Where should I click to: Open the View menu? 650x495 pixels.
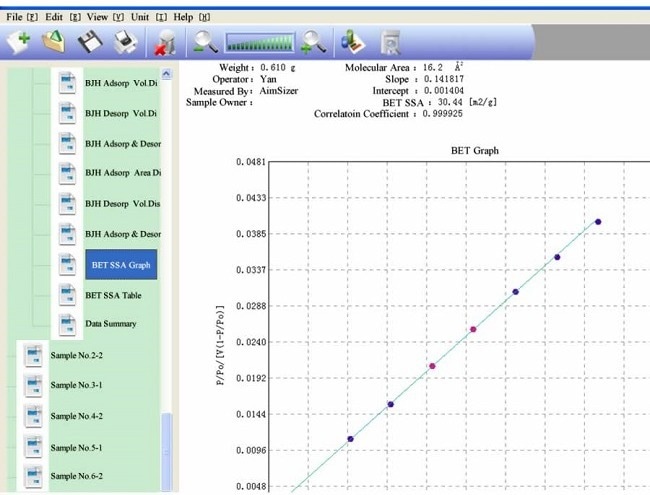click(x=105, y=17)
